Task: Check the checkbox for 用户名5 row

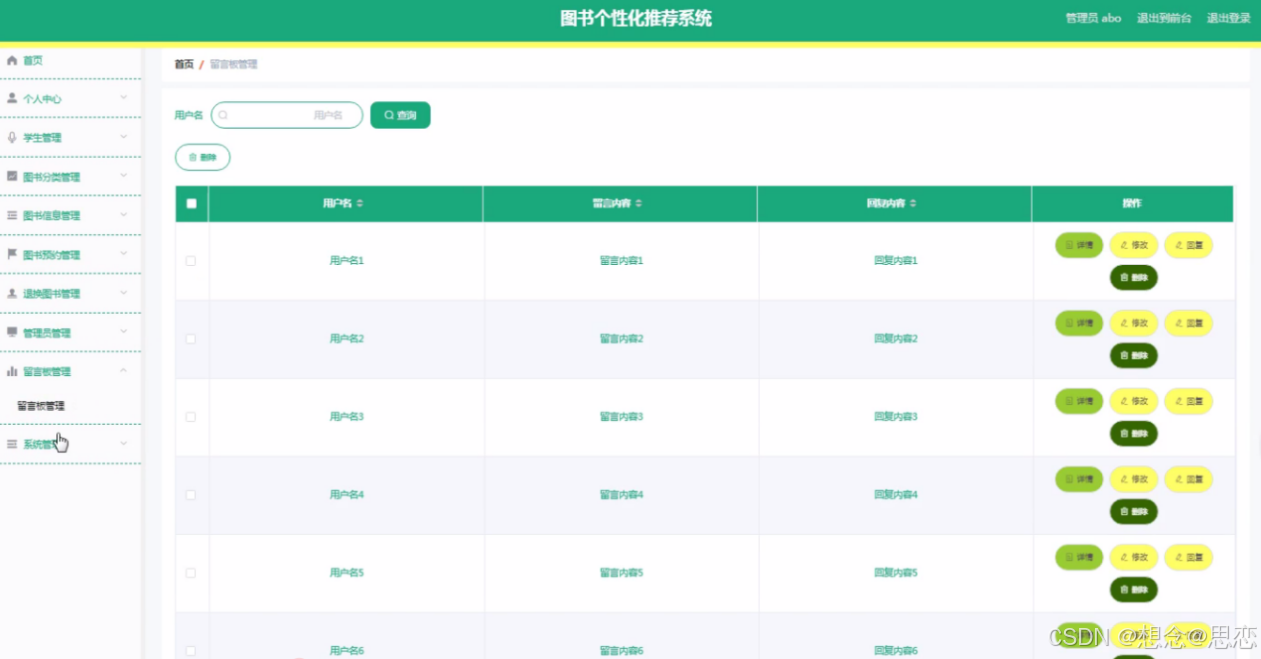Action: click(191, 573)
